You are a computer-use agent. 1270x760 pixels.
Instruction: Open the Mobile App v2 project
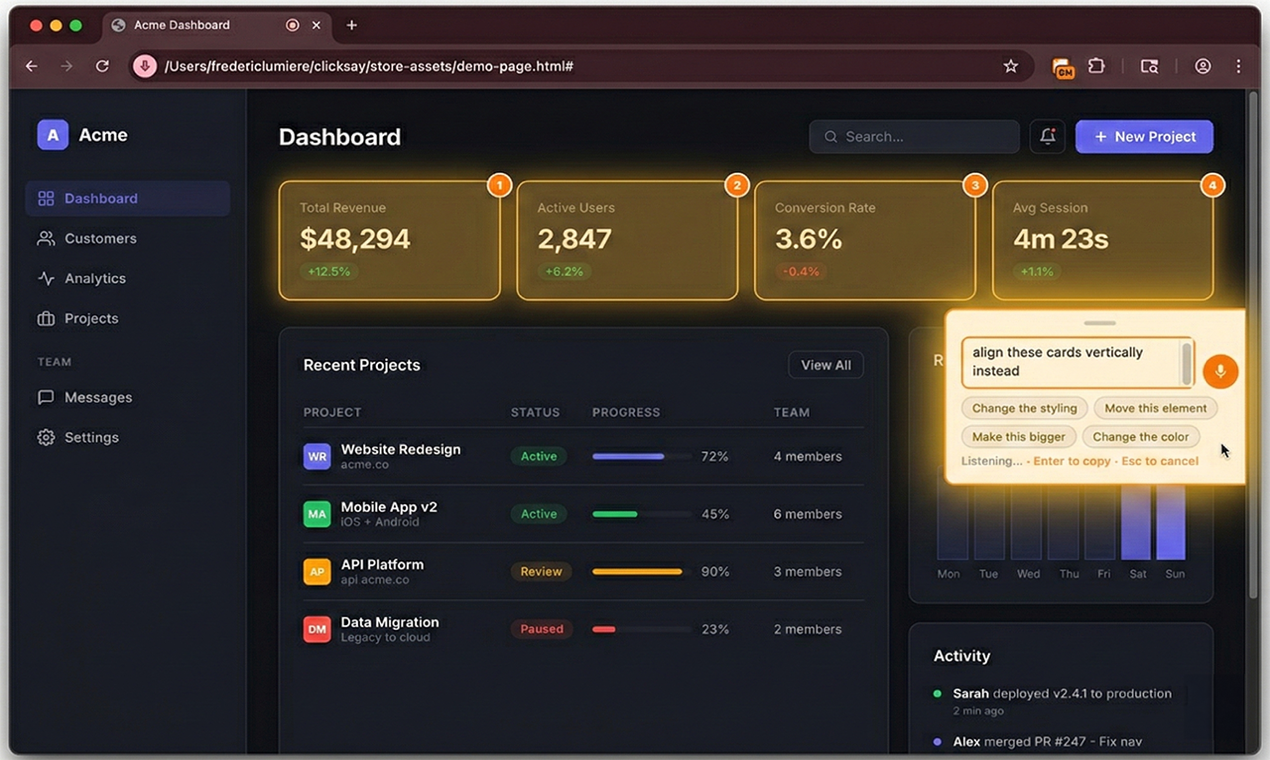pos(583,514)
